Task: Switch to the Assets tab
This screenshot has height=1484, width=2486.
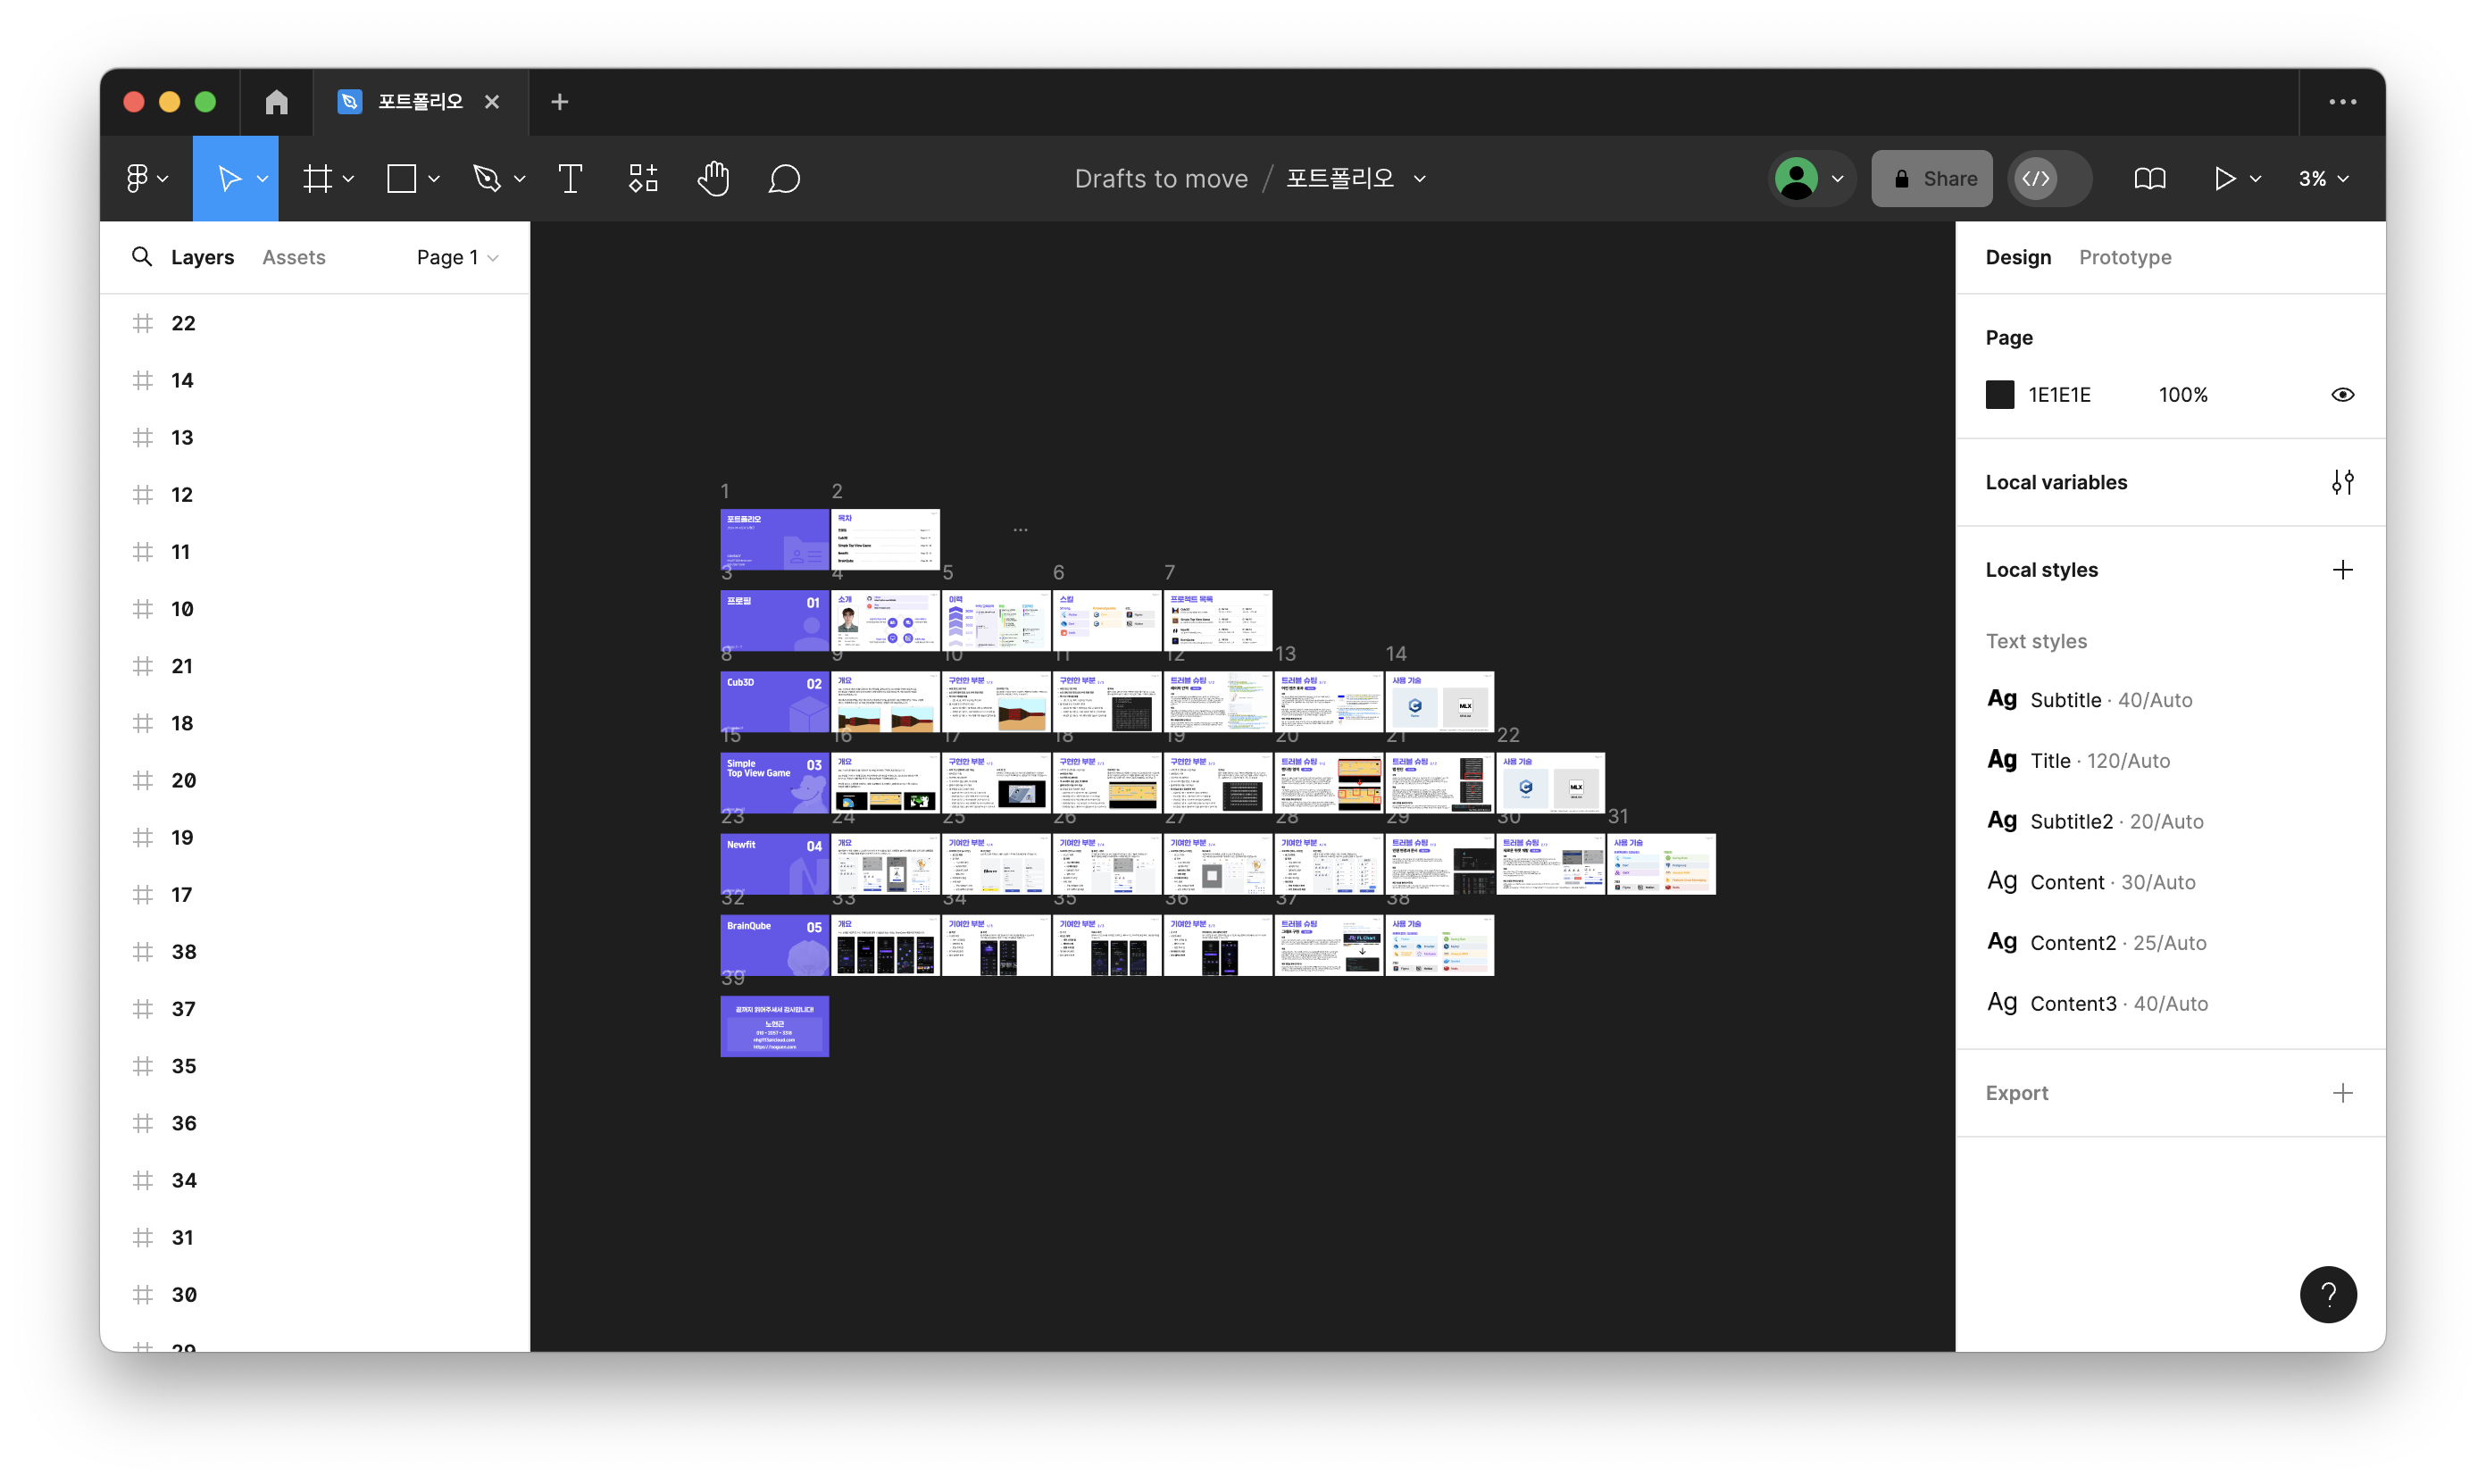Action: point(293,257)
